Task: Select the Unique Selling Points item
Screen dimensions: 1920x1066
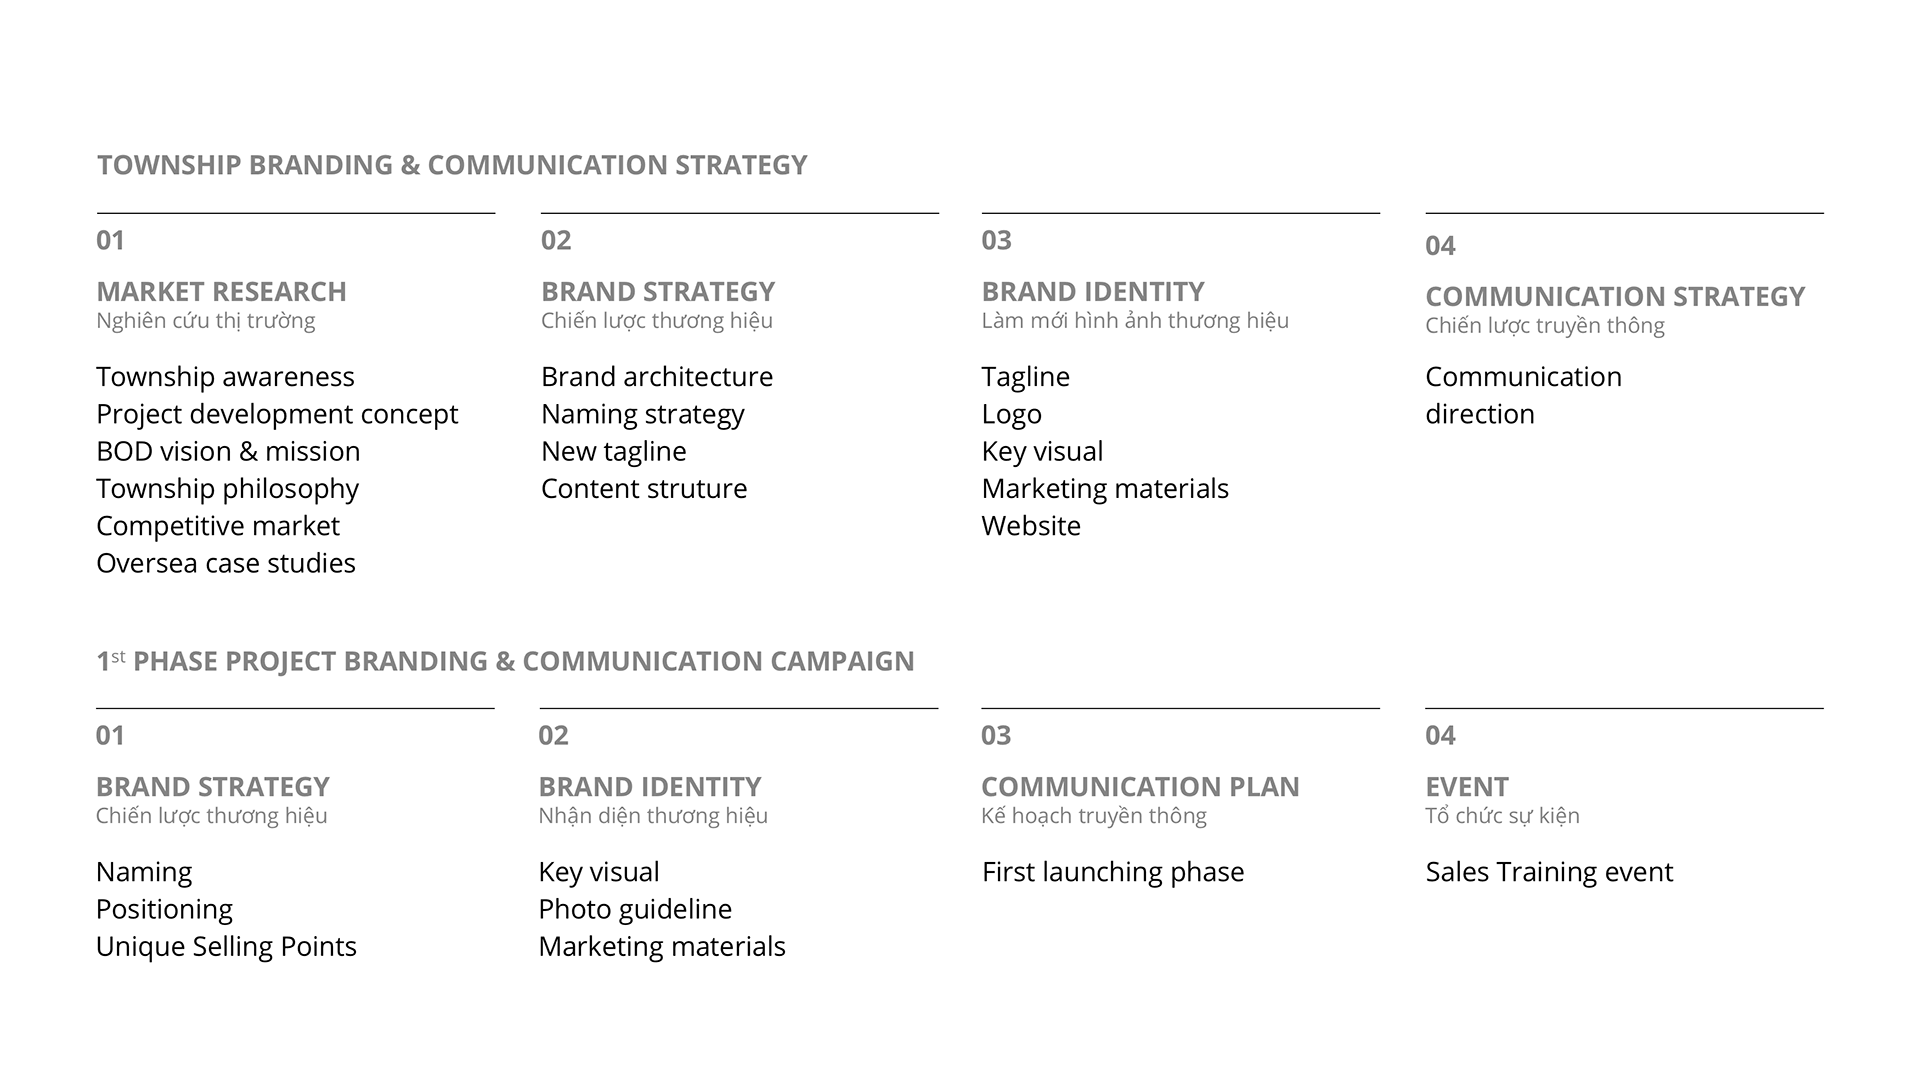Action: coord(226,947)
